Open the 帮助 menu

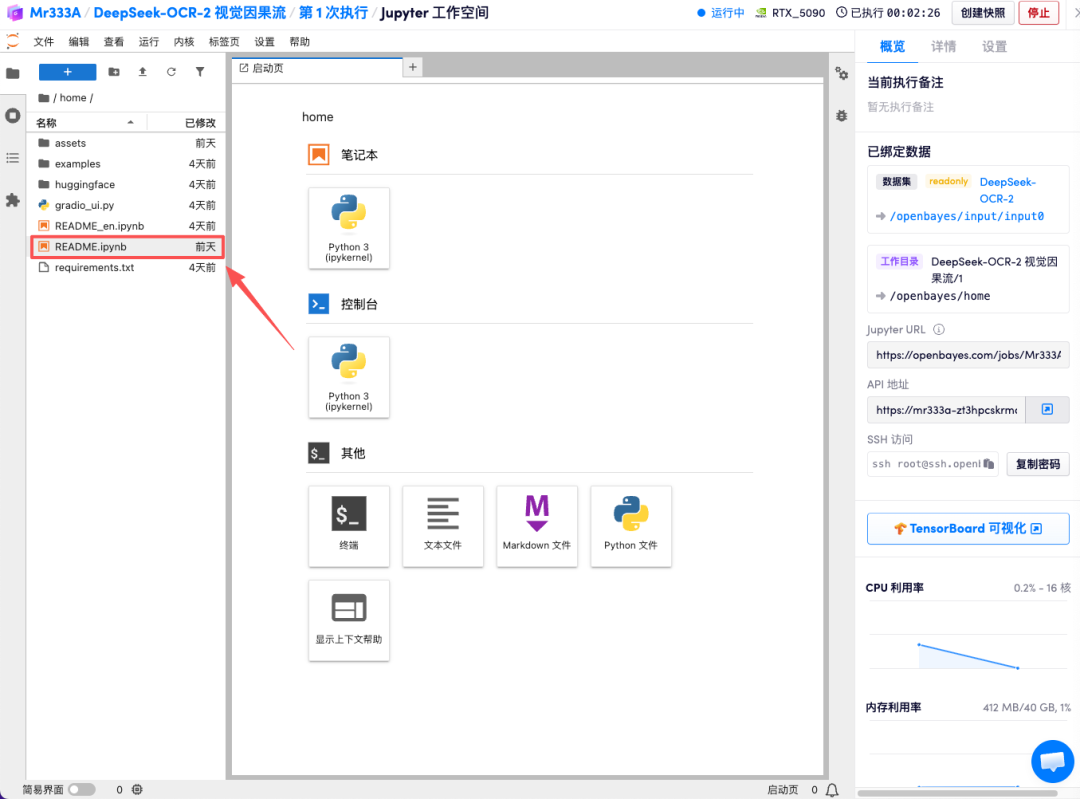pyautogui.click(x=300, y=42)
